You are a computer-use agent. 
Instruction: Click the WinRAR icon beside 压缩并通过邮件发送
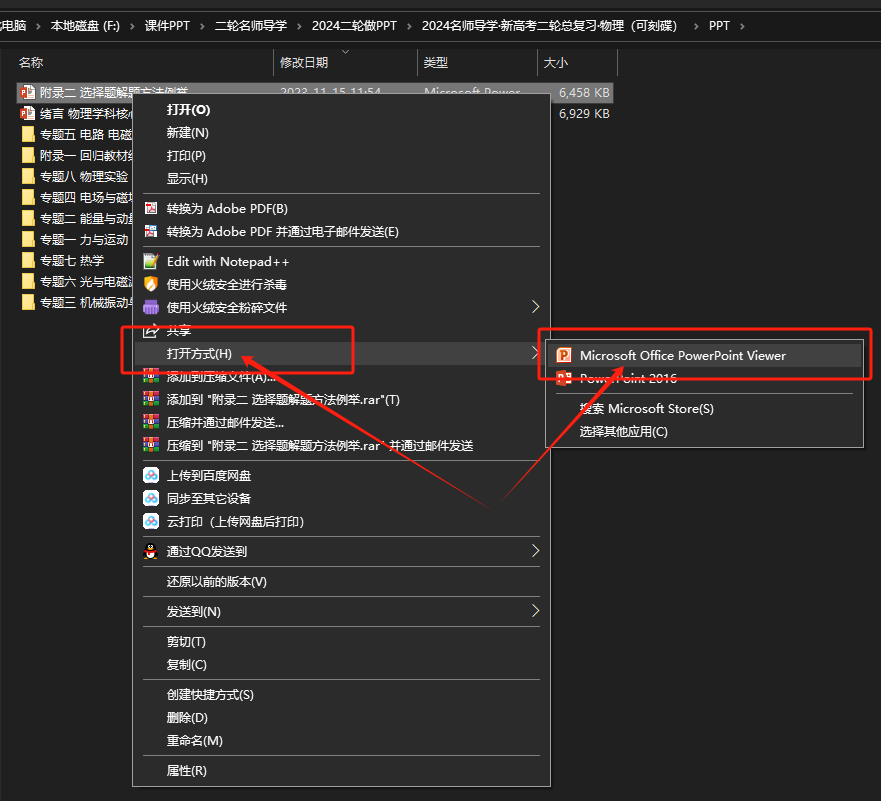tap(151, 422)
